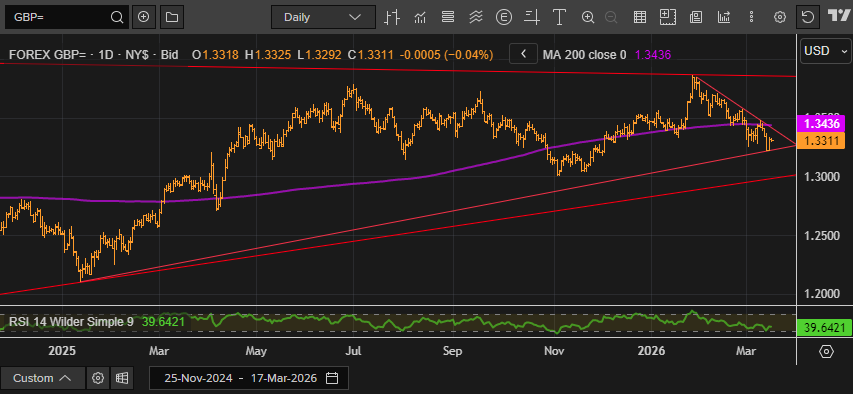Click the reset undo arrow button
This screenshot has width=853, height=394.
click(808, 17)
